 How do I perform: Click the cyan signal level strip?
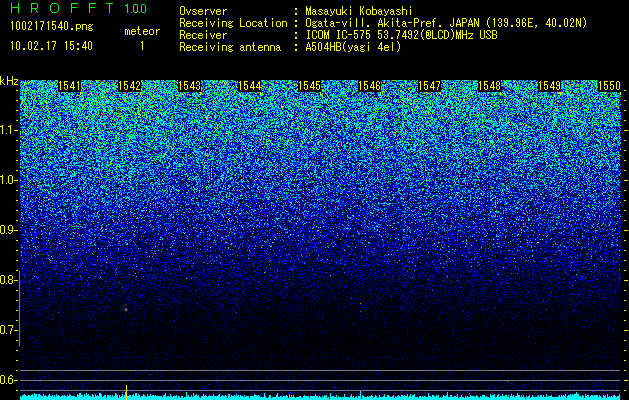point(320,397)
